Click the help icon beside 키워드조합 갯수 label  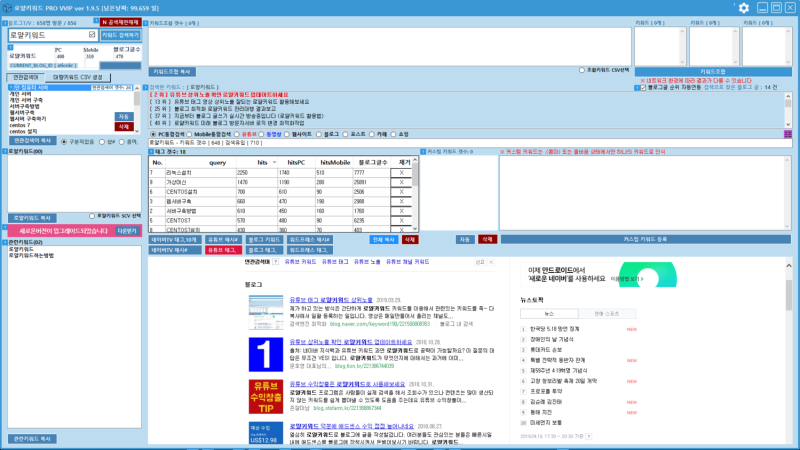point(145,23)
